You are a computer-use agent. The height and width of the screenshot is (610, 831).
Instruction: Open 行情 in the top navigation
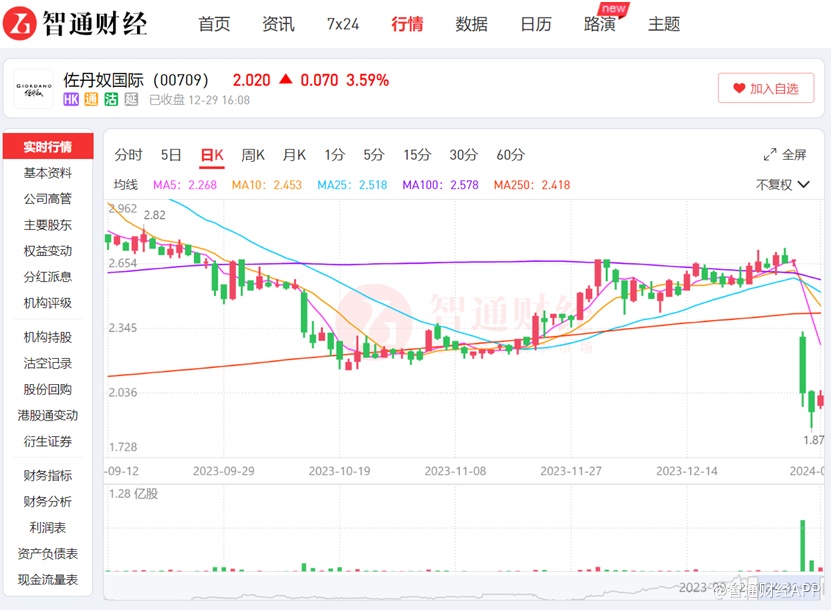click(x=407, y=24)
